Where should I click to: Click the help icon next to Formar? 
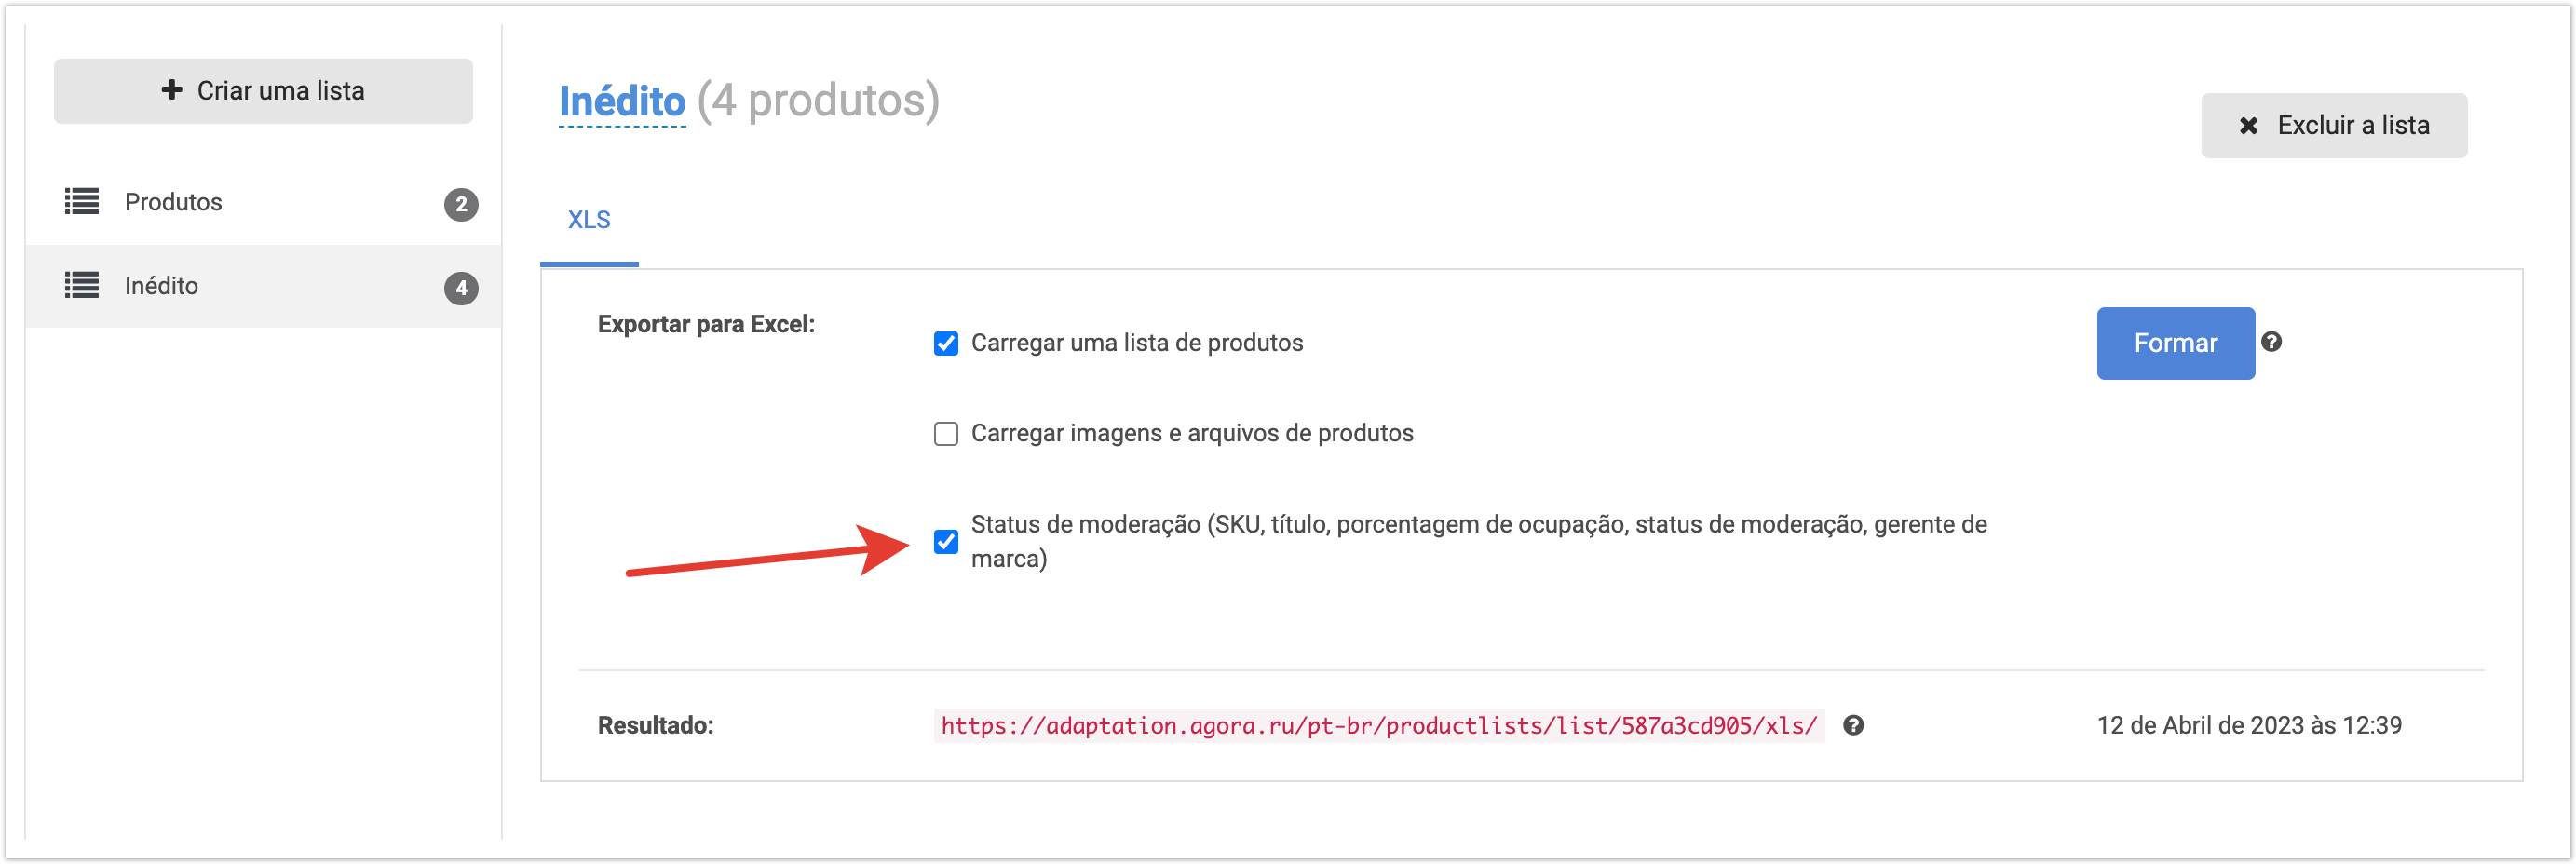pyautogui.click(x=2271, y=342)
